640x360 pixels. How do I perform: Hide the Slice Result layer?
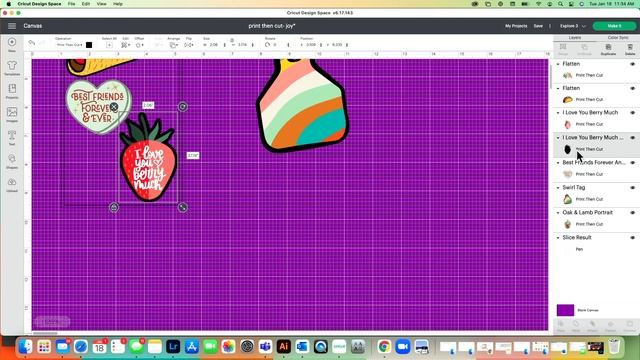(x=633, y=238)
